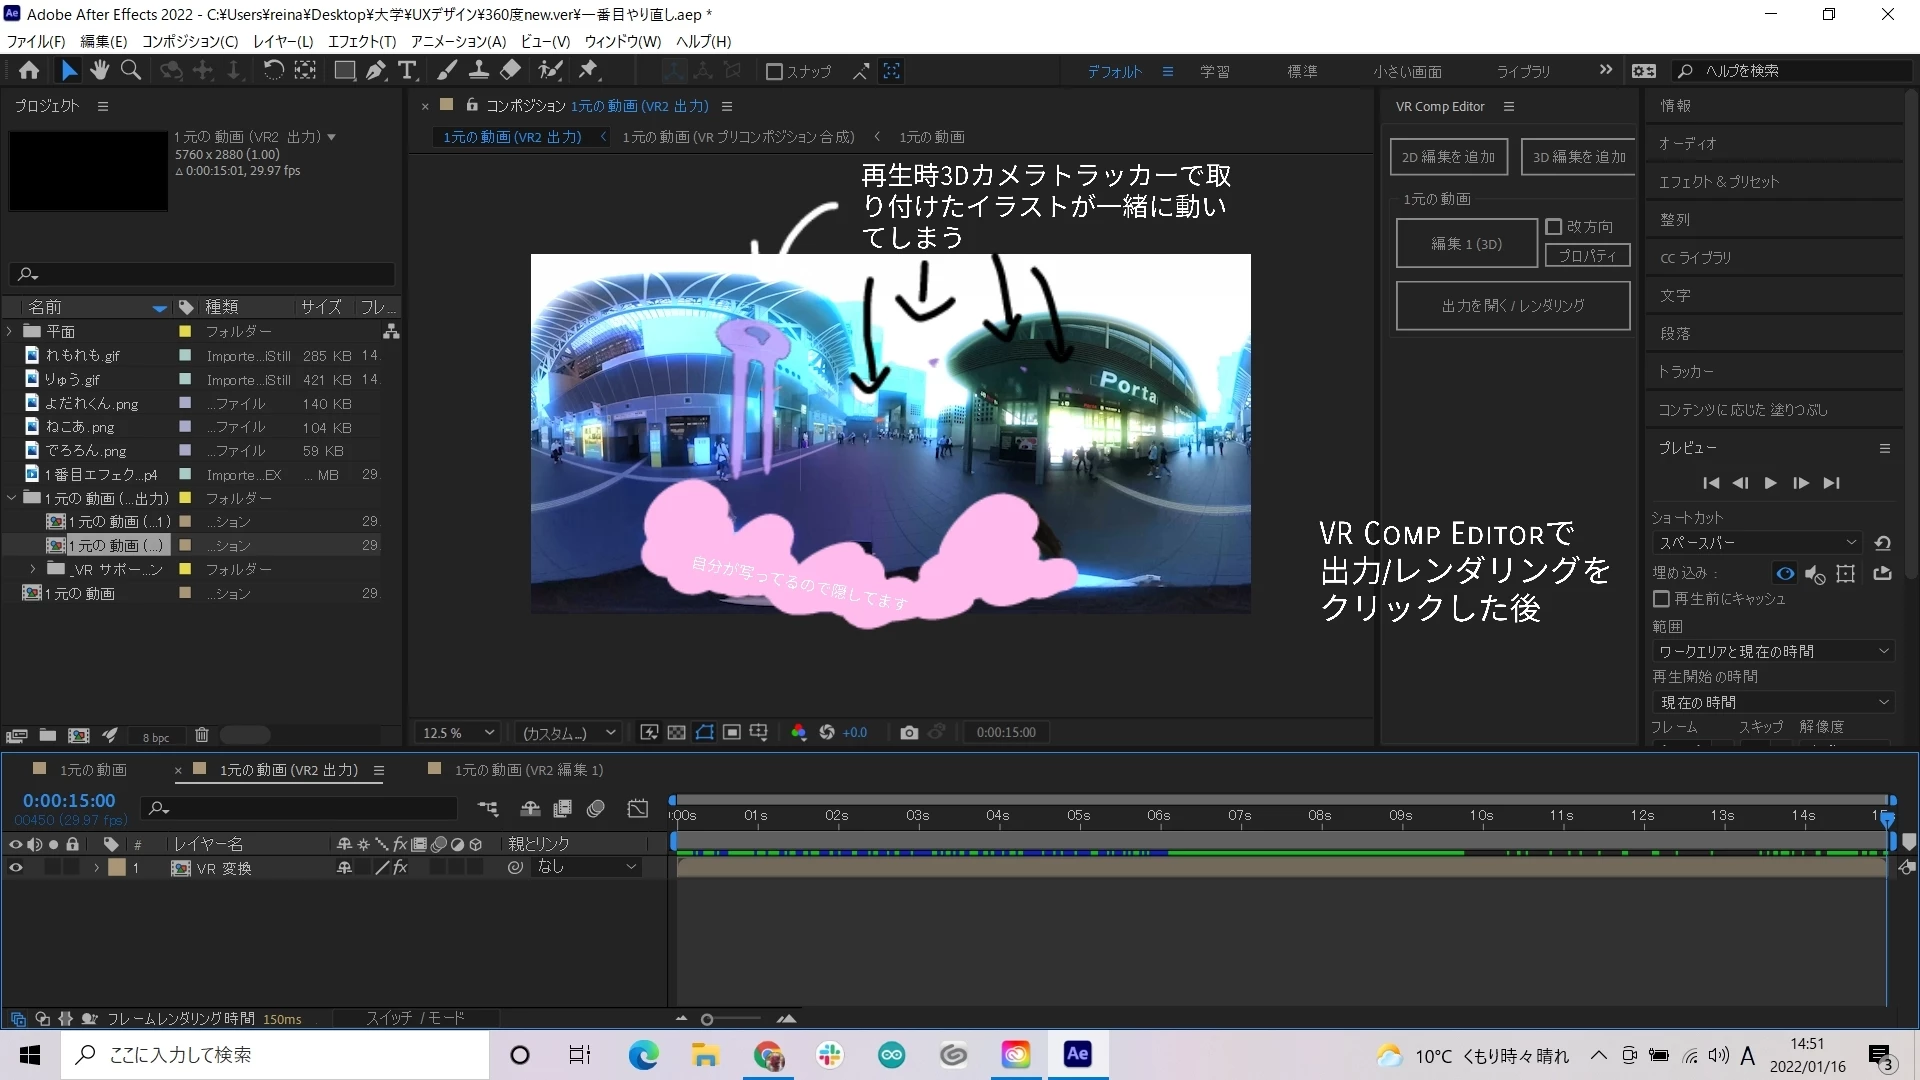Image resolution: width=1920 pixels, height=1080 pixels.
Task: Click the Home icon in toolbar
Action: (29, 70)
